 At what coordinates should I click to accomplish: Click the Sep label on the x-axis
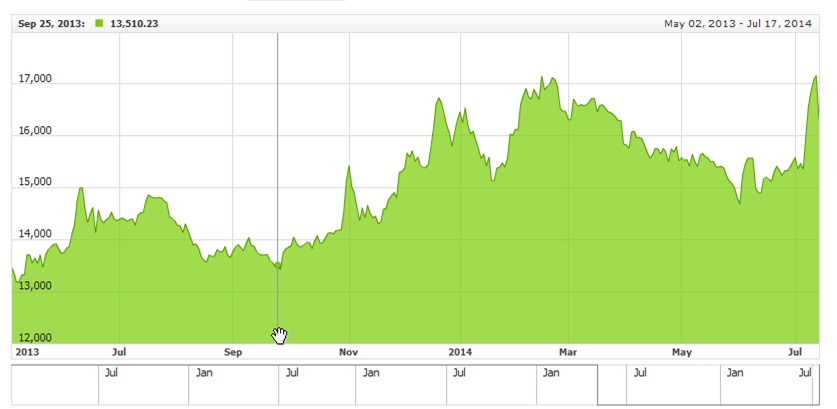point(233,352)
